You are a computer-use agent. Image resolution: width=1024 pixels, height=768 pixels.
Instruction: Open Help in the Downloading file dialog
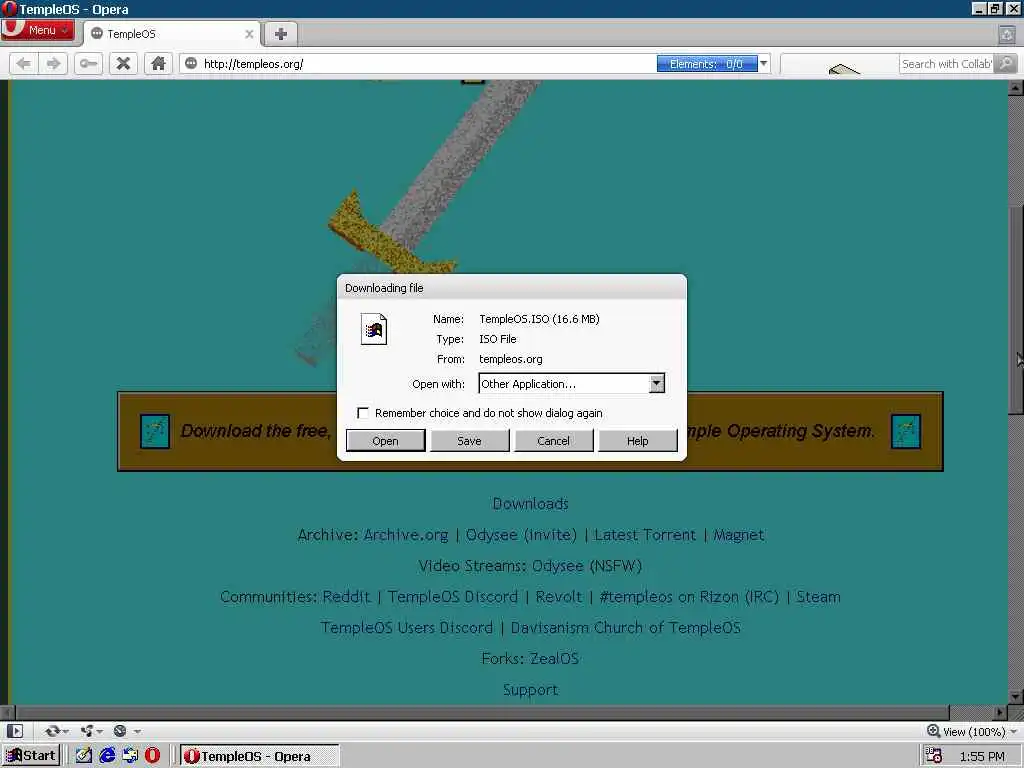(x=637, y=441)
